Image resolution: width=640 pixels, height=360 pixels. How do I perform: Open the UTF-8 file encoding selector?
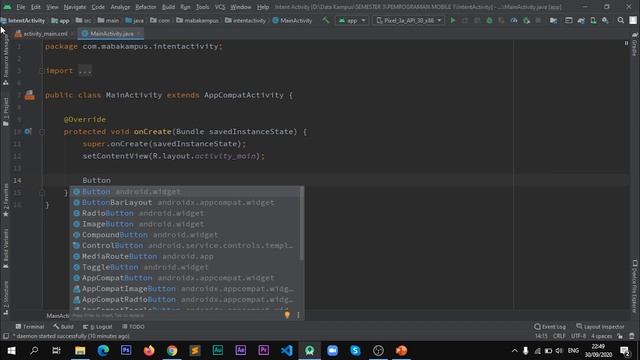pyautogui.click(x=578, y=336)
